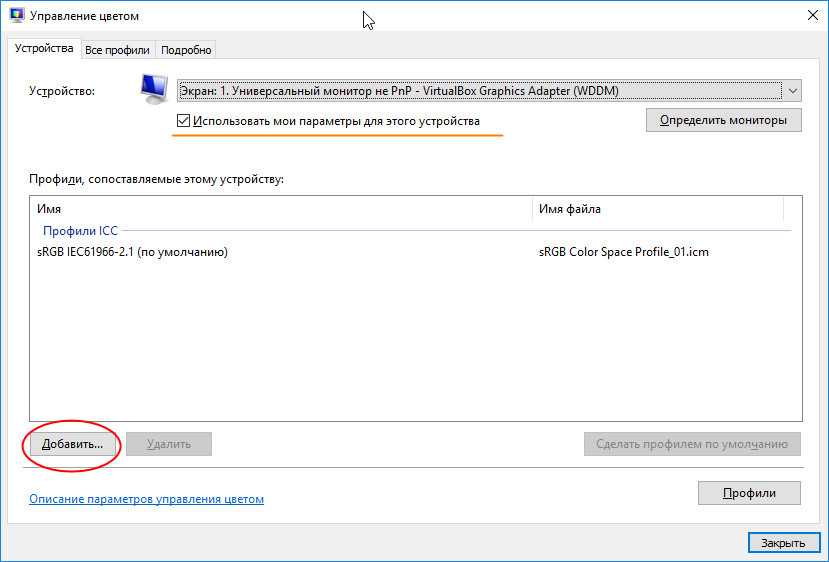829x562 pixels.
Task: Close the window with the title bar X
Action: pos(806,16)
